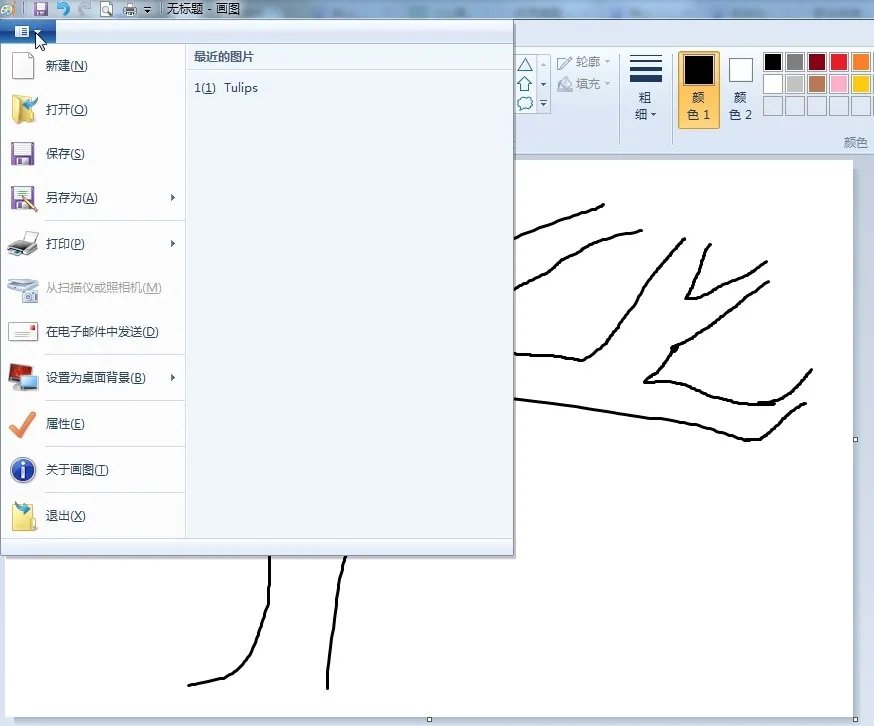
Task: Choose 属性(E) properties menu item
Action: point(65,424)
